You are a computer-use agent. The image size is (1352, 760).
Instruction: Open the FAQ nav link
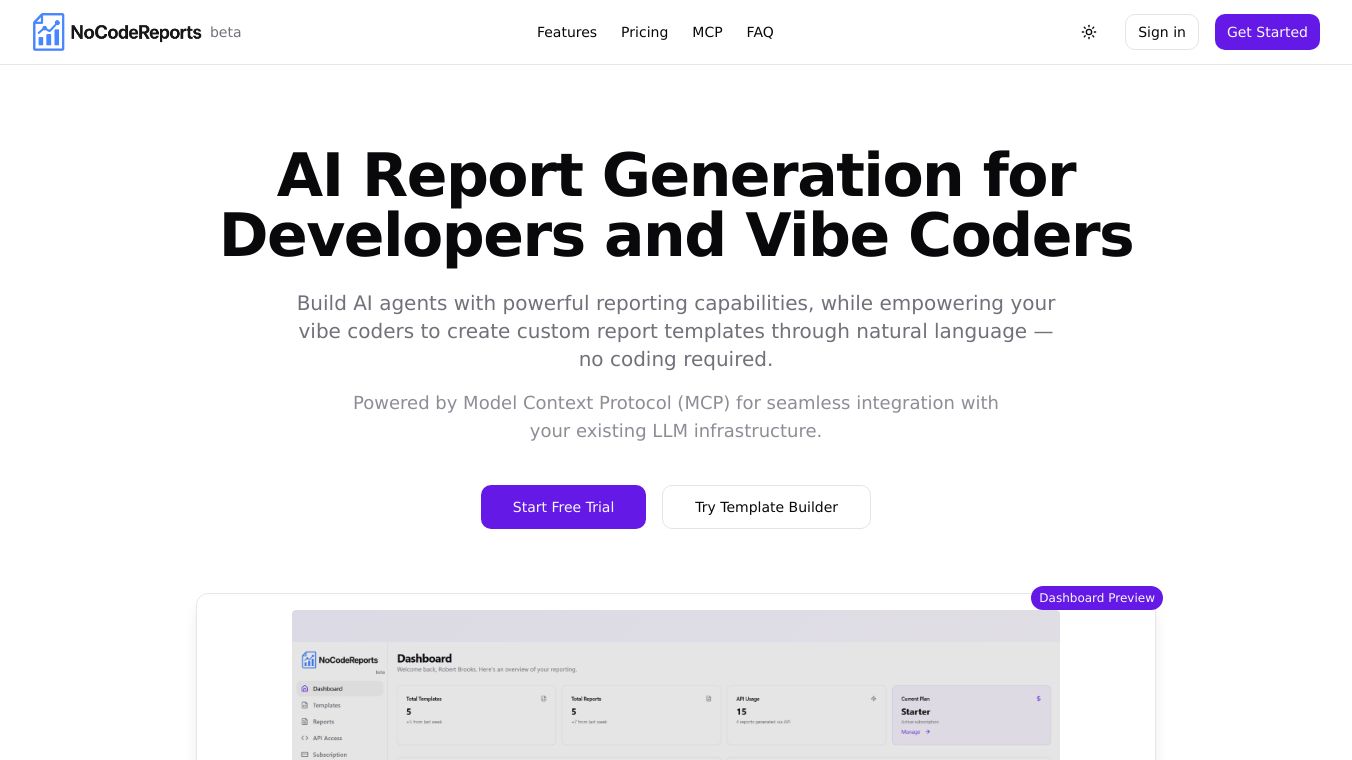pyautogui.click(x=760, y=32)
